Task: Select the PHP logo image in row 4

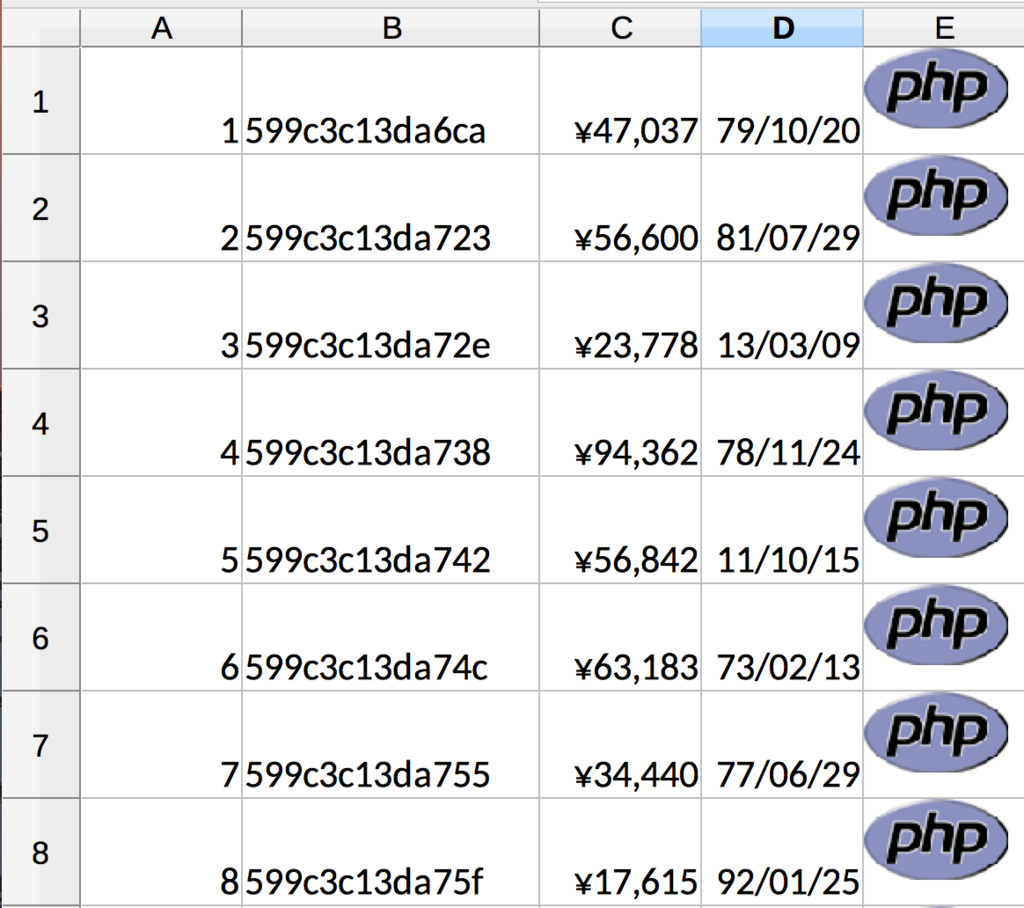Action: pos(936,411)
